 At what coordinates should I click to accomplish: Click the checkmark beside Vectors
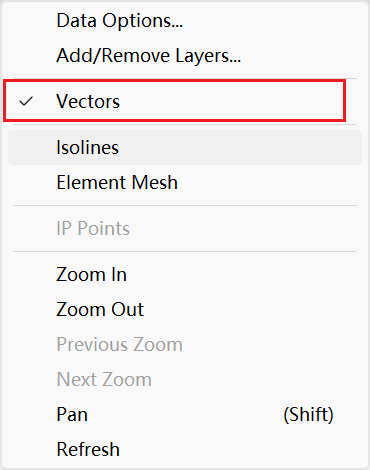tap(26, 101)
